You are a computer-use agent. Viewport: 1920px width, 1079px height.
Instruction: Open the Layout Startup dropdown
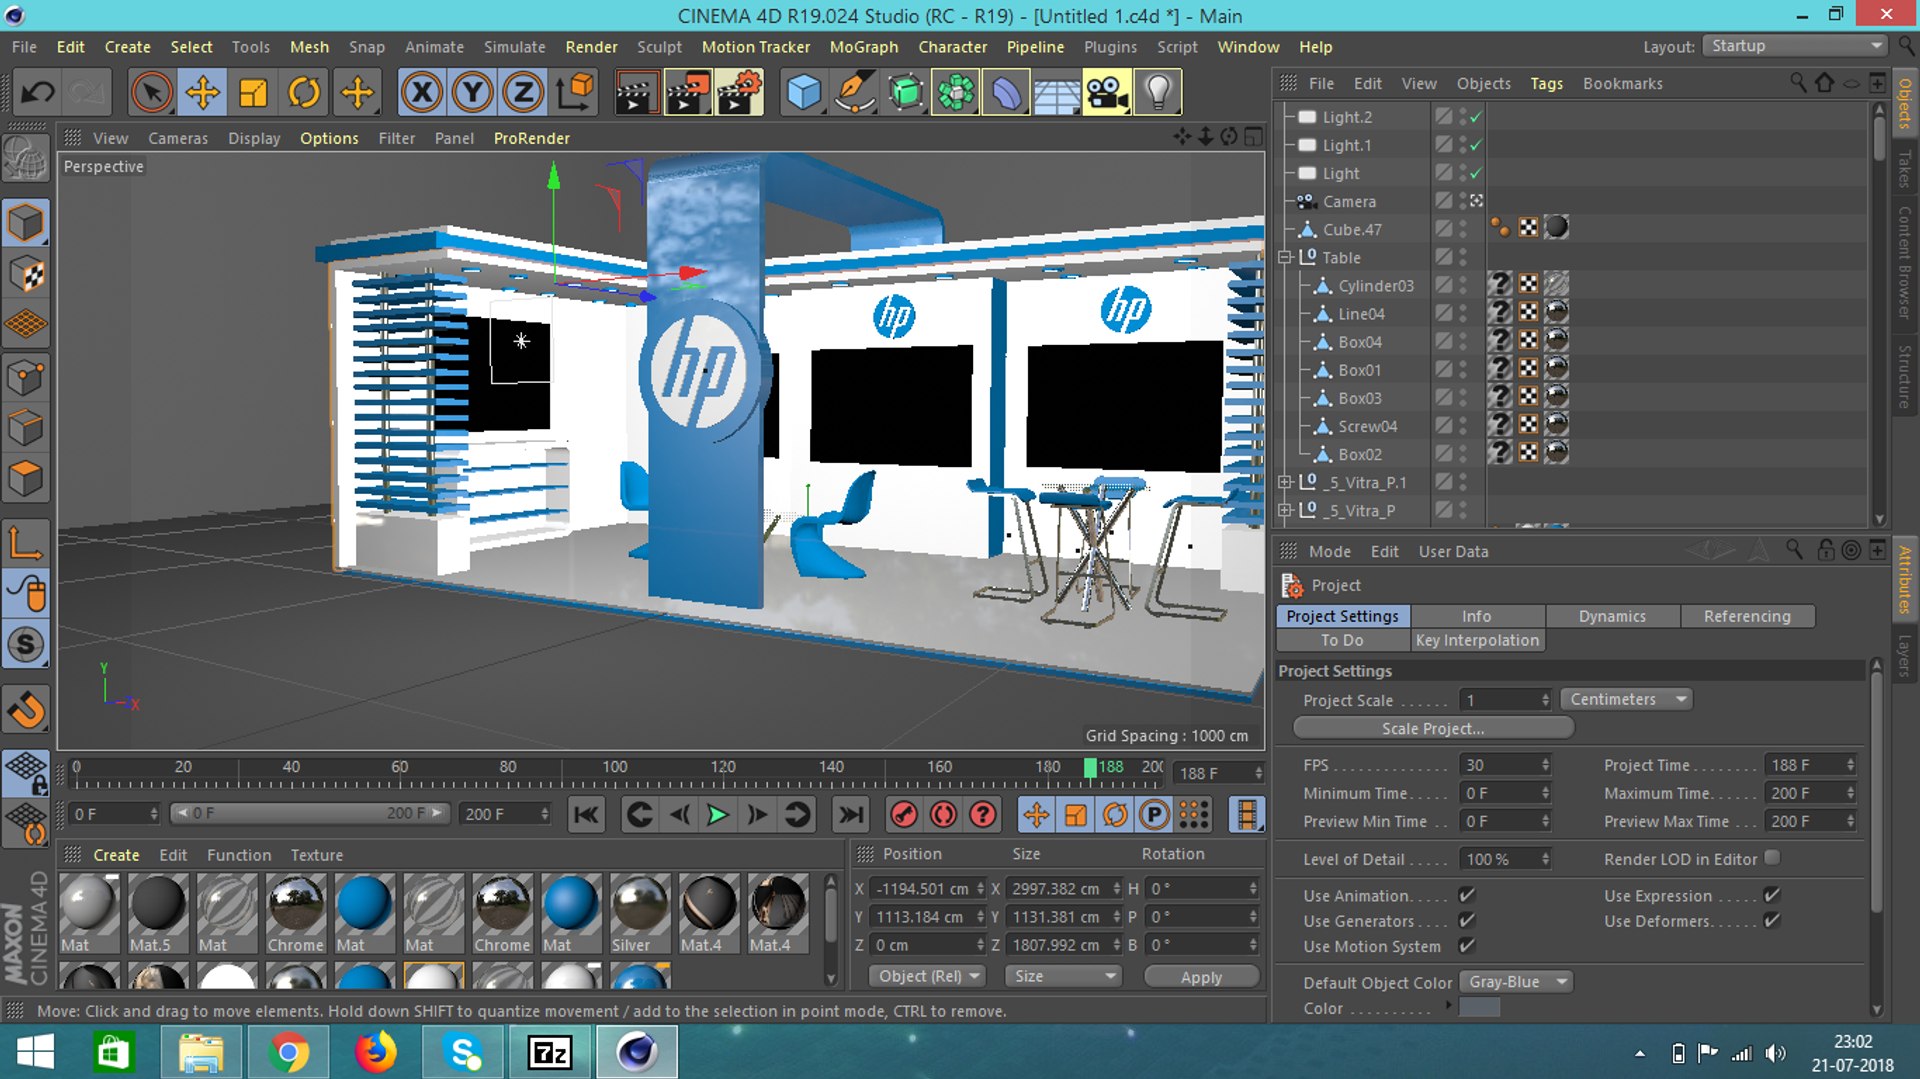click(1794, 46)
